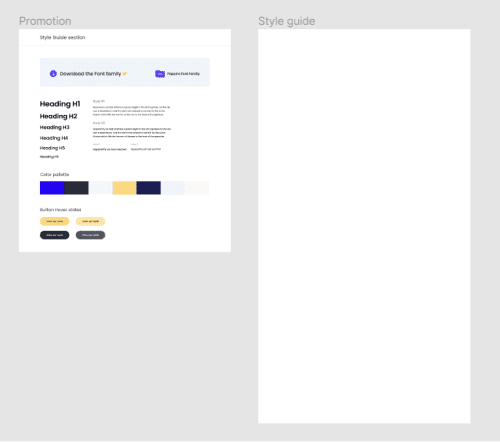This screenshot has height=442, width=500.
Task: Select the 'Heading H2' text
Action: [58, 116]
